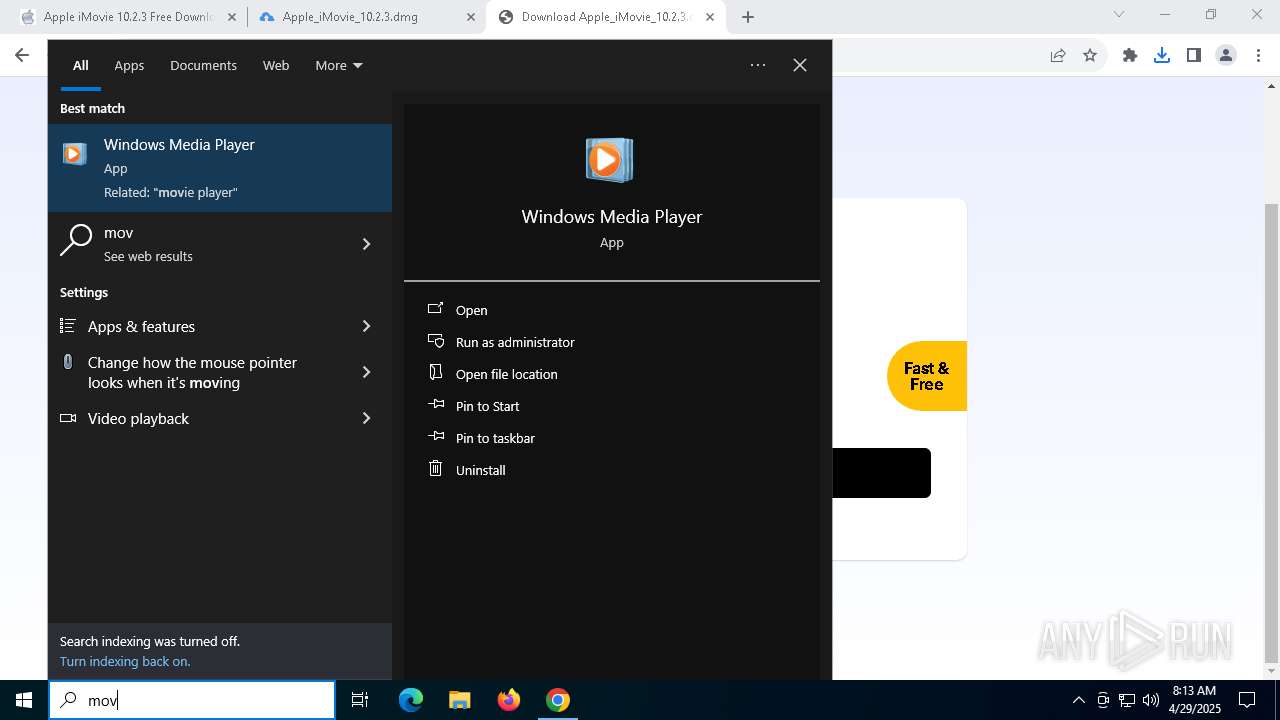Open the notification center icon
Viewport: 1280px width, 720px height.
pos(1247,700)
